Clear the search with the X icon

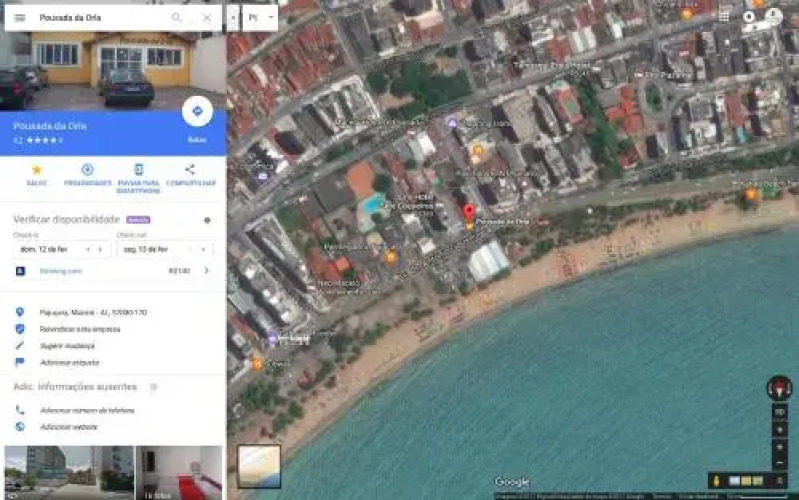[206, 18]
